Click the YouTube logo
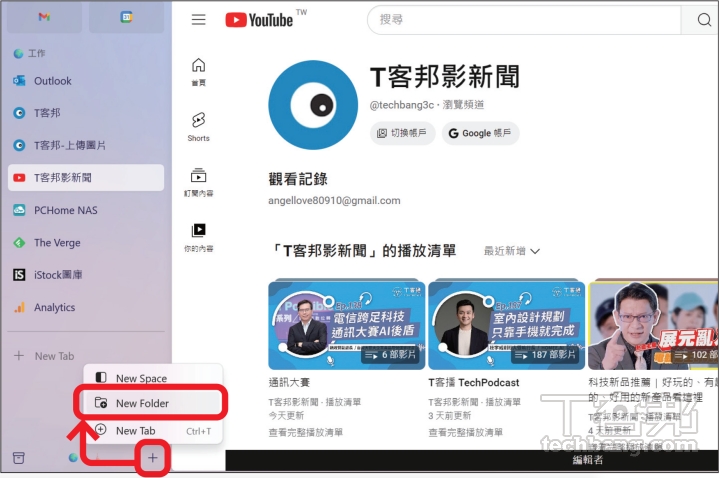The image size is (720, 478). click(x=259, y=20)
